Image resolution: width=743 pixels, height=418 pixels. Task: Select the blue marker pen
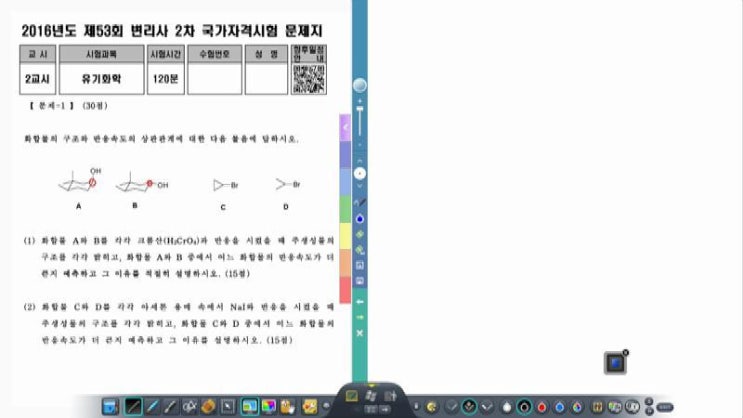tap(152, 407)
